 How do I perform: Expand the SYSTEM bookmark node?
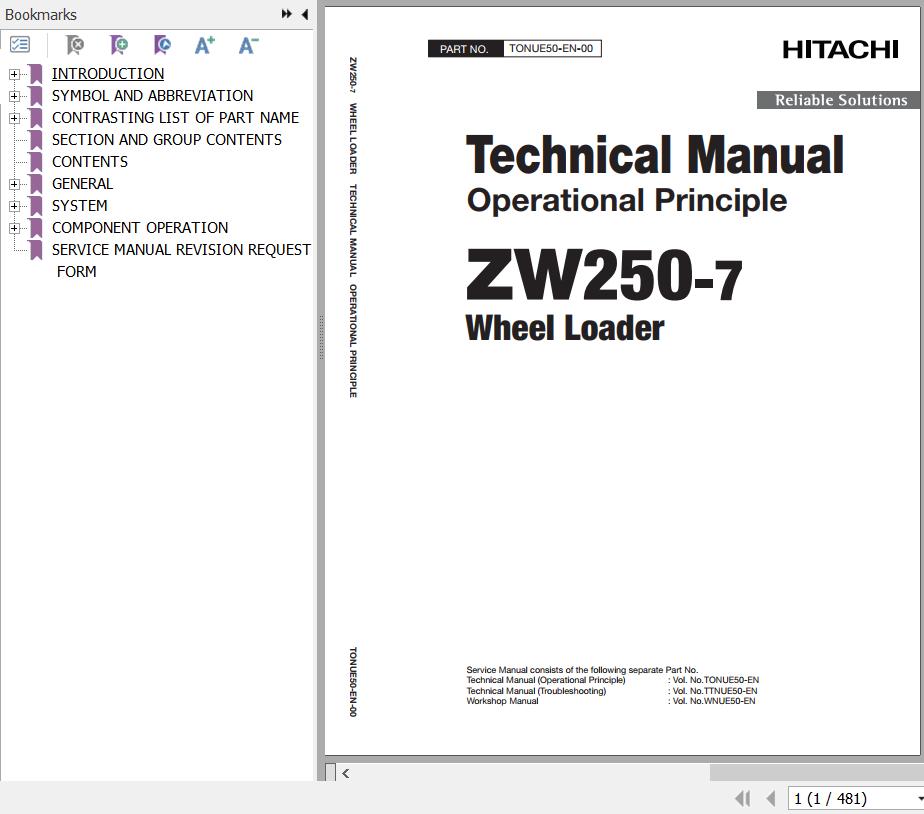pyautogui.click(x=14, y=206)
